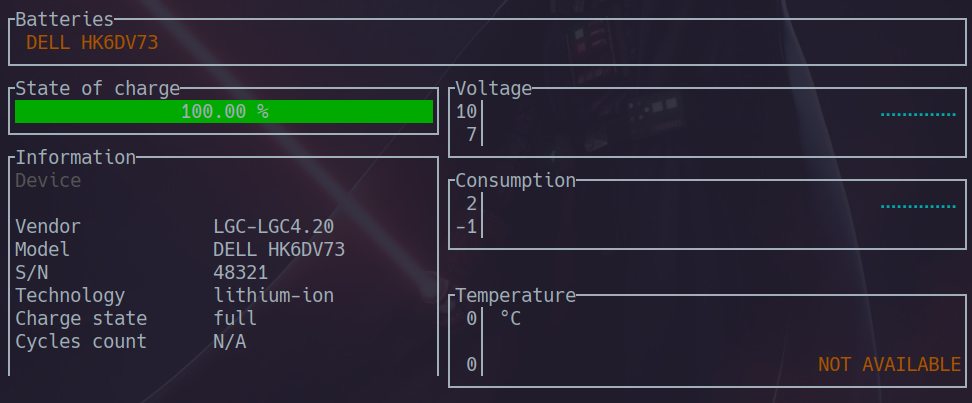Select the DELL HK6DV73 battery tab
Image resolution: width=972 pixels, height=403 pixels.
click(x=92, y=43)
